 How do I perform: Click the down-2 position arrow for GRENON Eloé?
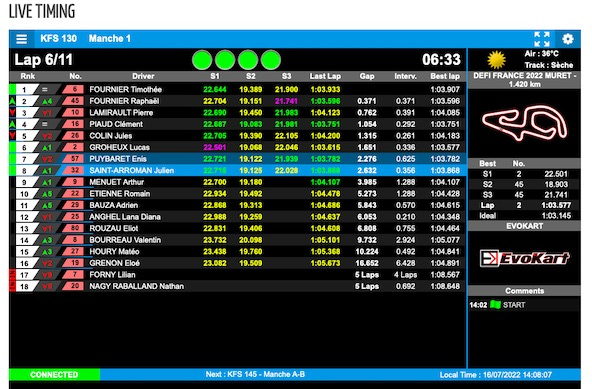[x=47, y=263]
